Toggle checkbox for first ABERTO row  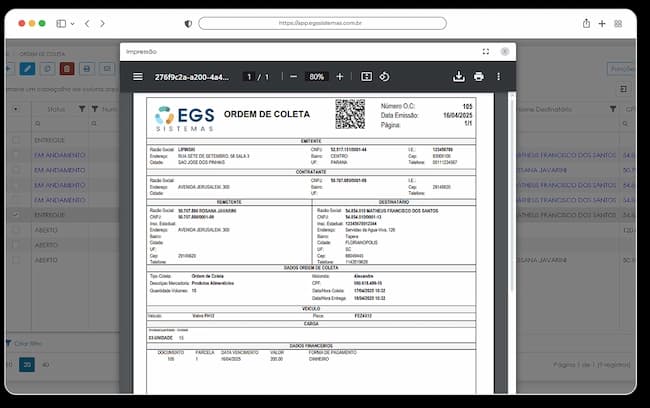(x=16, y=230)
